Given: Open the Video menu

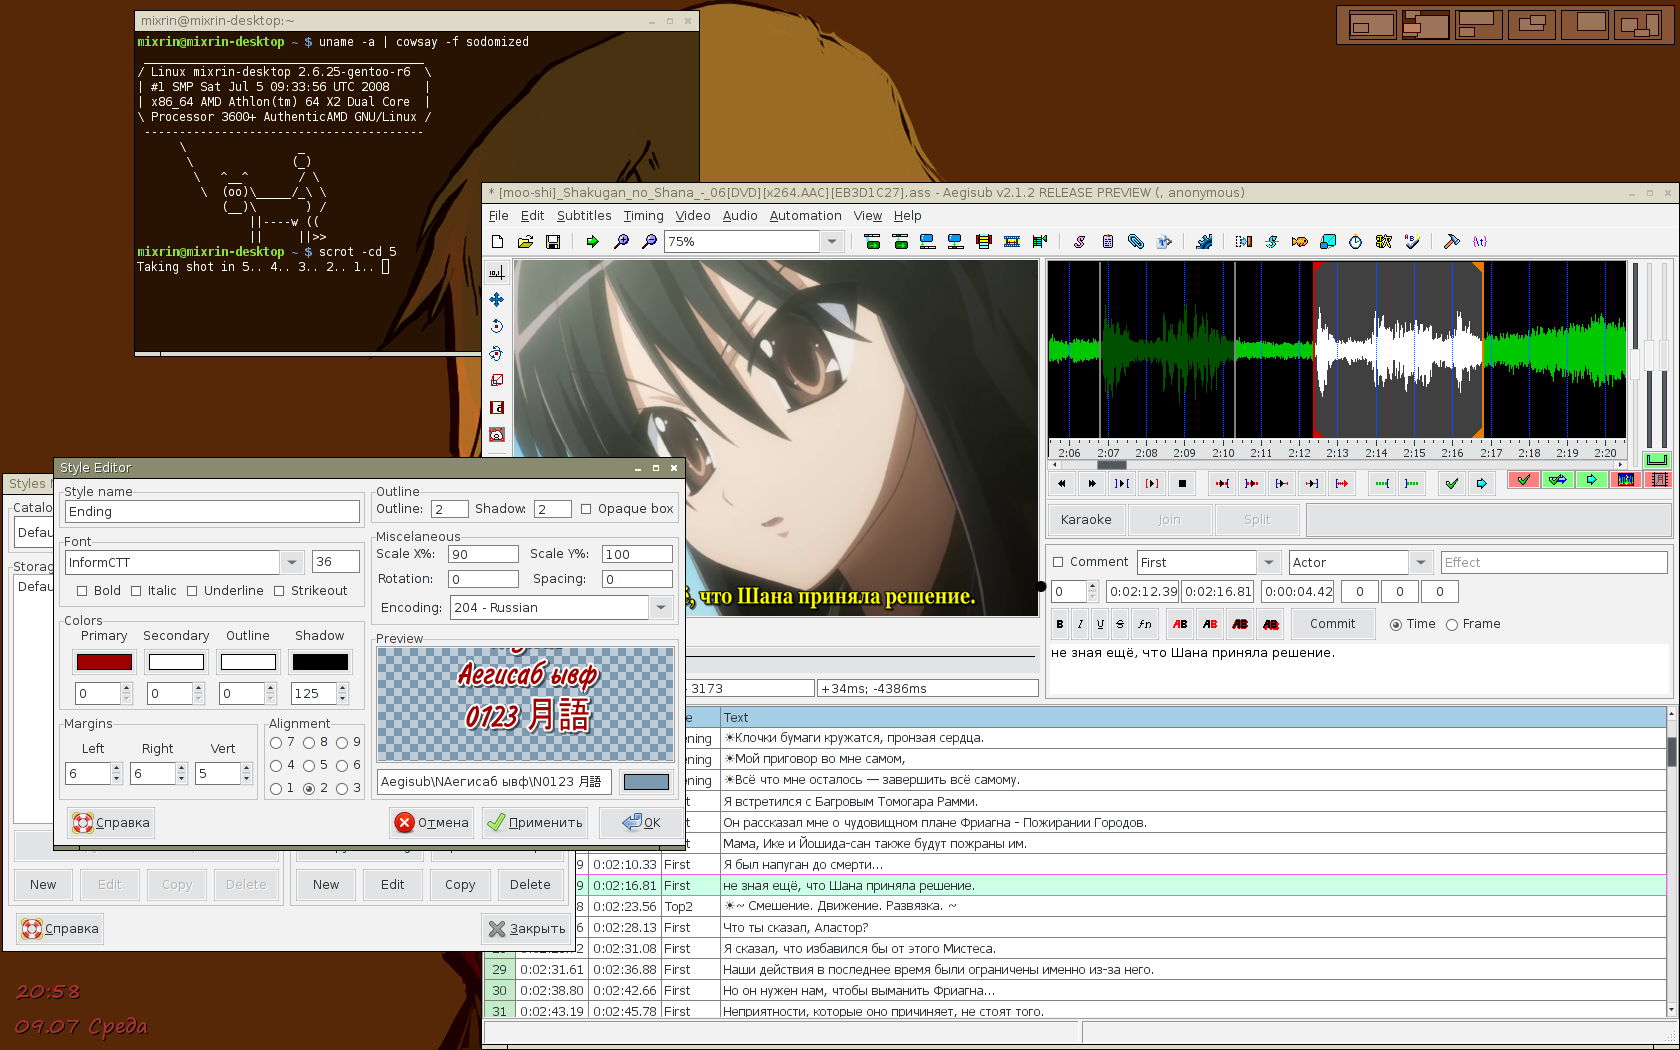Looking at the screenshot, I should (x=692, y=216).
